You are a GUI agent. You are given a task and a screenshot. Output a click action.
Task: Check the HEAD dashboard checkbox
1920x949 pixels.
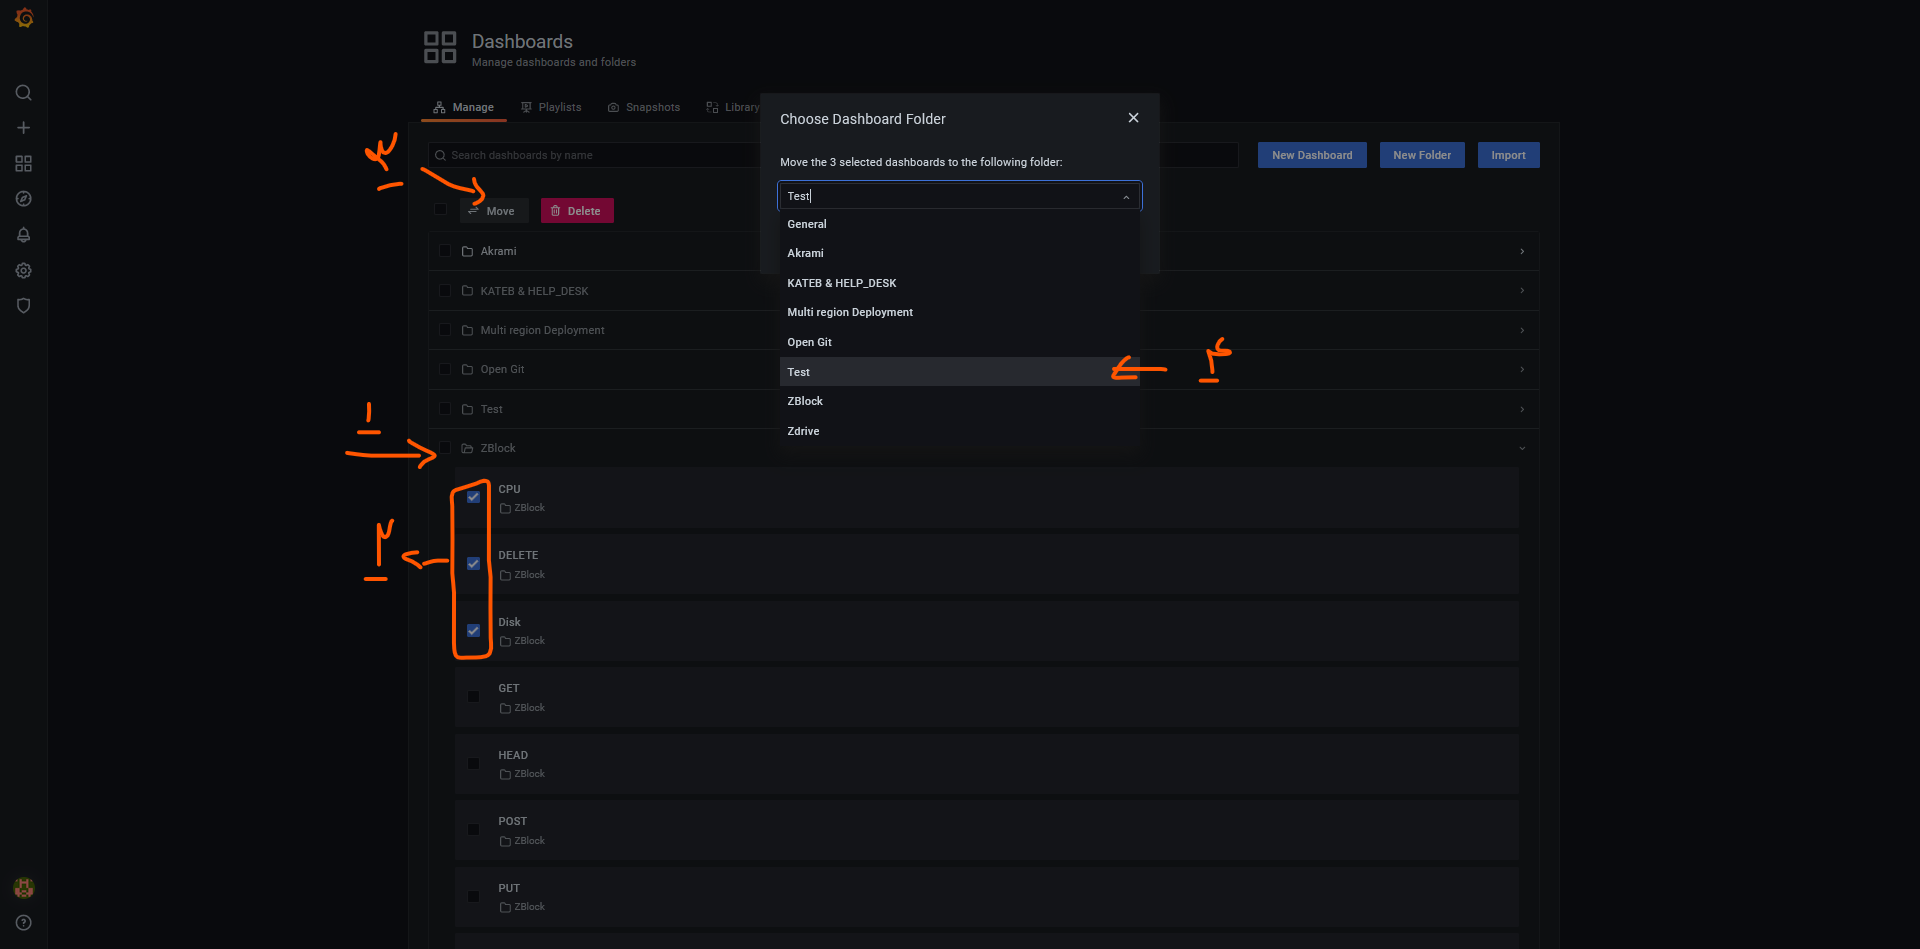tap(473, 764)
